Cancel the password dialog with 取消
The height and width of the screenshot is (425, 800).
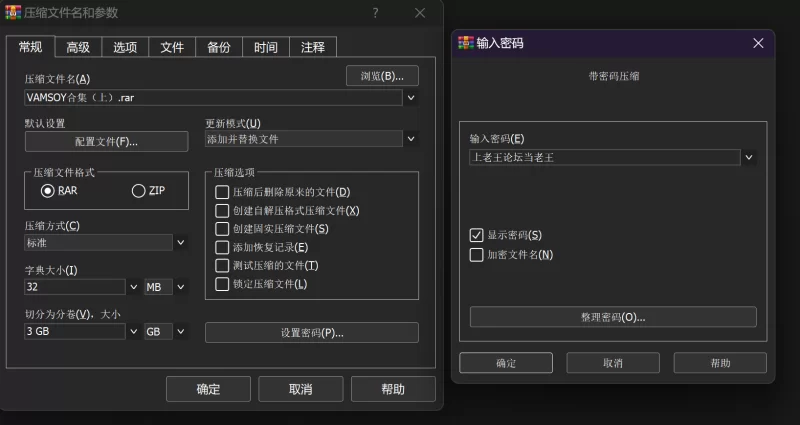(613, 363)
